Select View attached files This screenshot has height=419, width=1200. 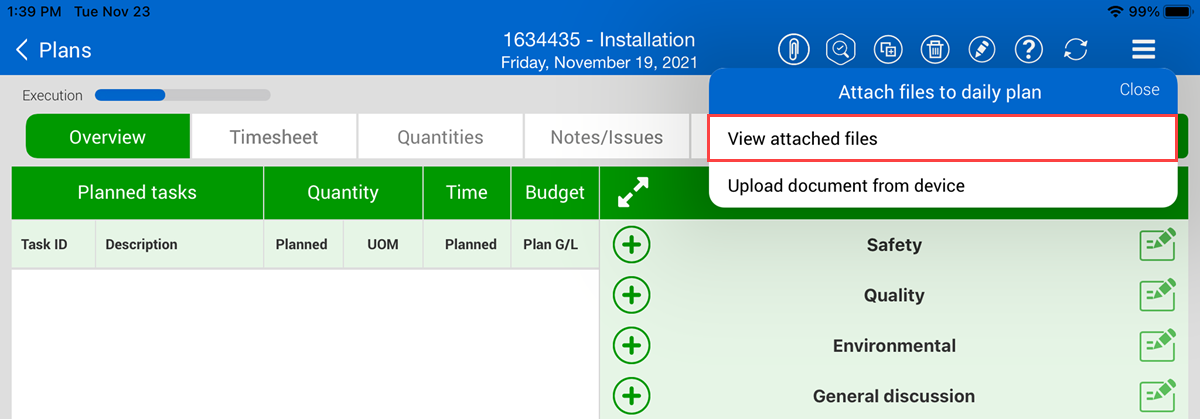941,139
